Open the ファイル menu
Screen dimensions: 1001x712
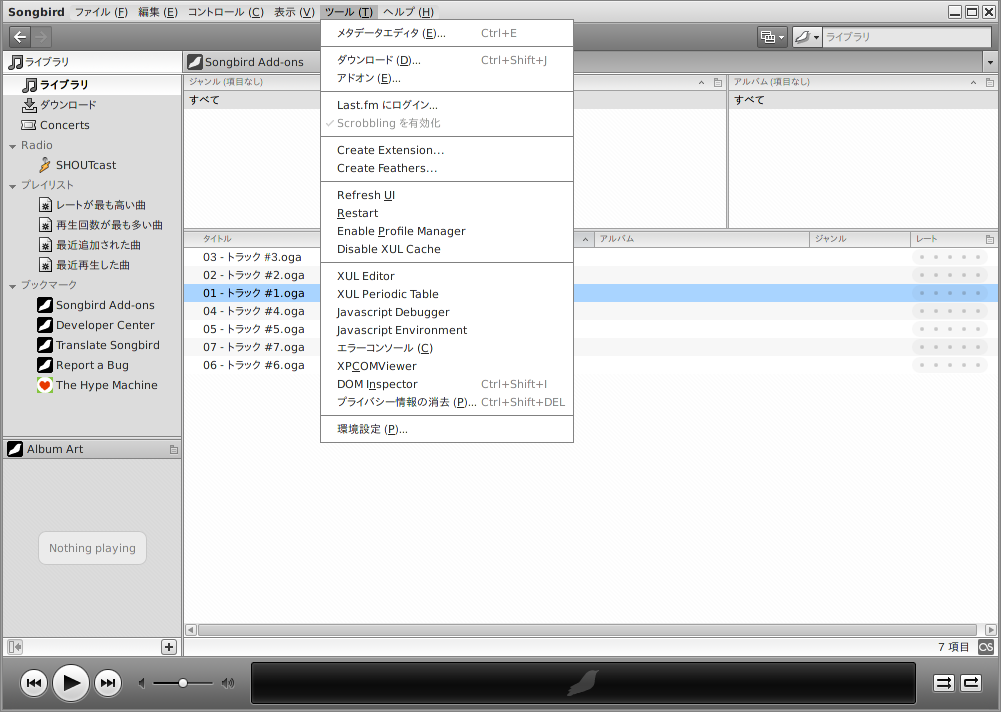click(101, 12)
